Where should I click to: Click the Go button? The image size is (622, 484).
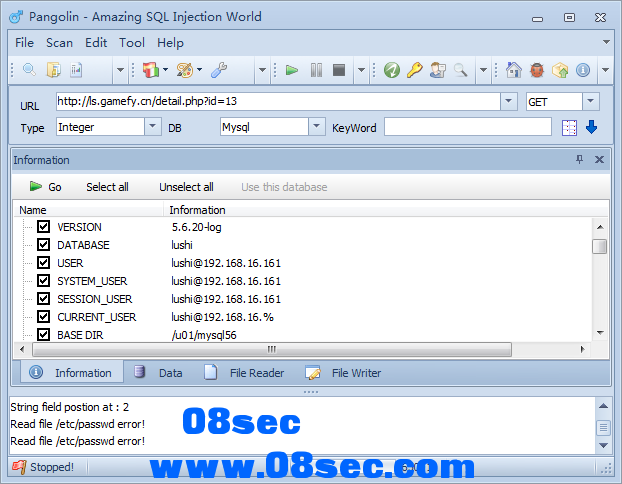45,187
